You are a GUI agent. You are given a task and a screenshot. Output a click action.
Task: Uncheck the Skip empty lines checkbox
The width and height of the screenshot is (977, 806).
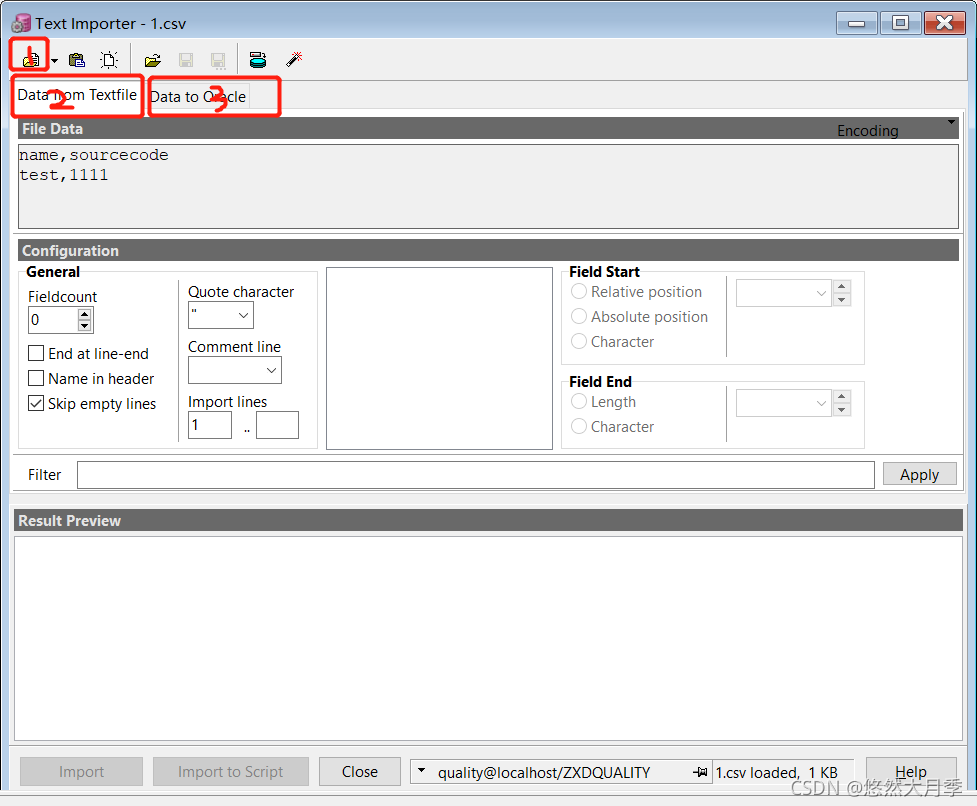pyautogui.click(x=36, y=404)
